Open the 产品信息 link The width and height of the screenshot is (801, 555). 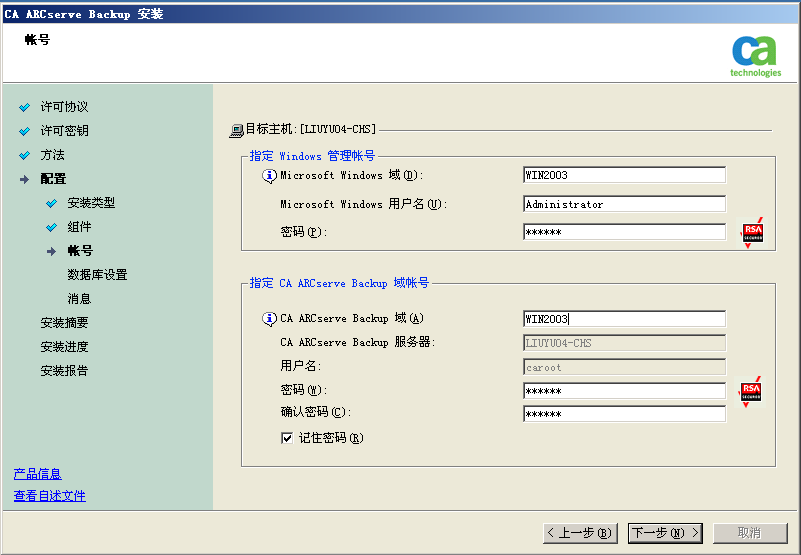click(37, 474)
